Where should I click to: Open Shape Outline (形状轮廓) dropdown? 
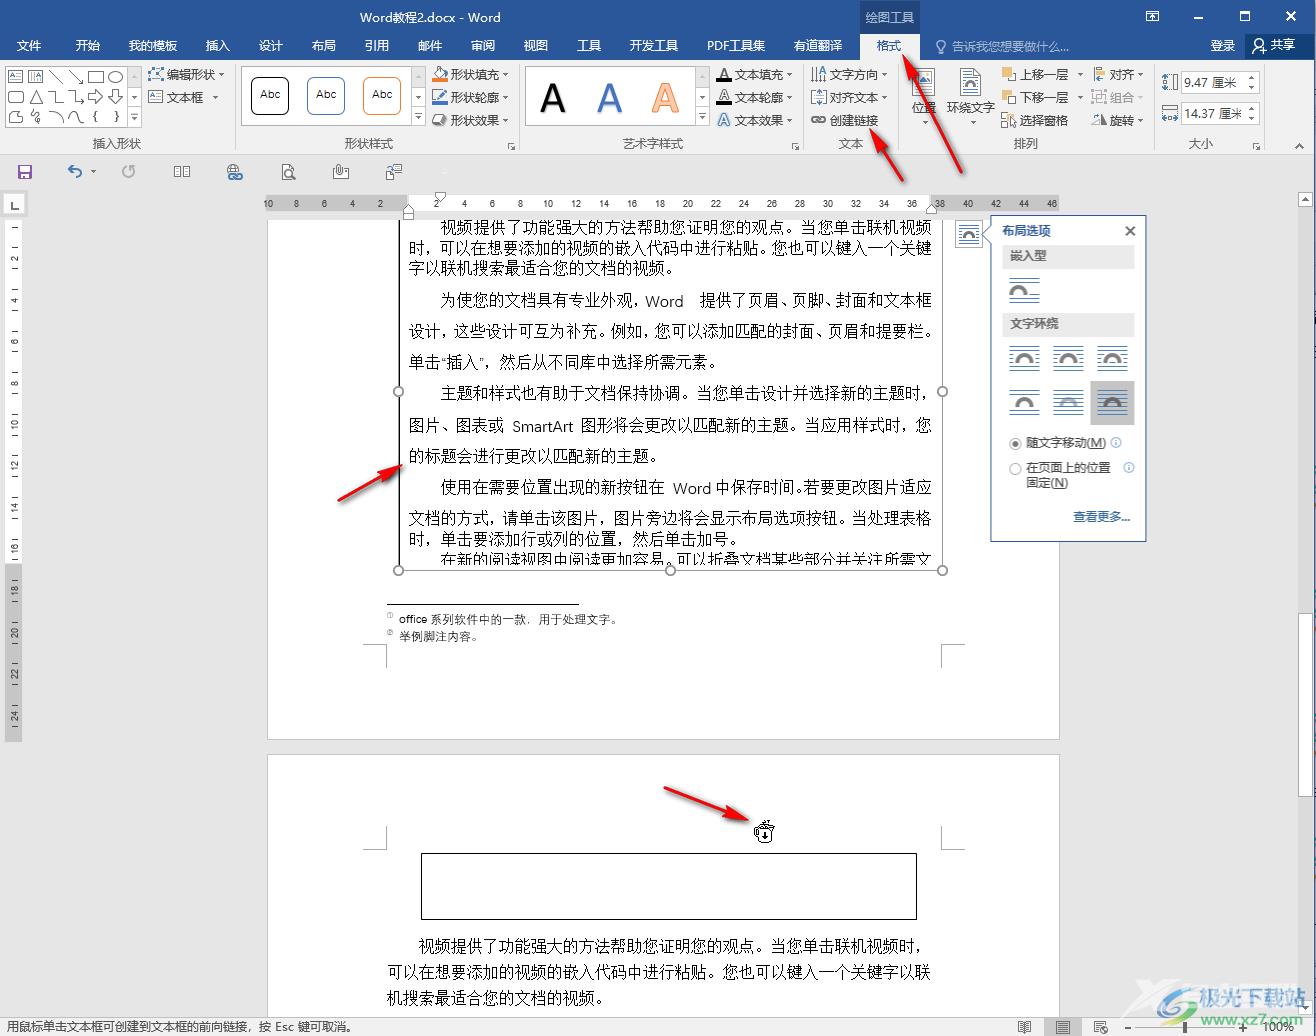point(471,97)
